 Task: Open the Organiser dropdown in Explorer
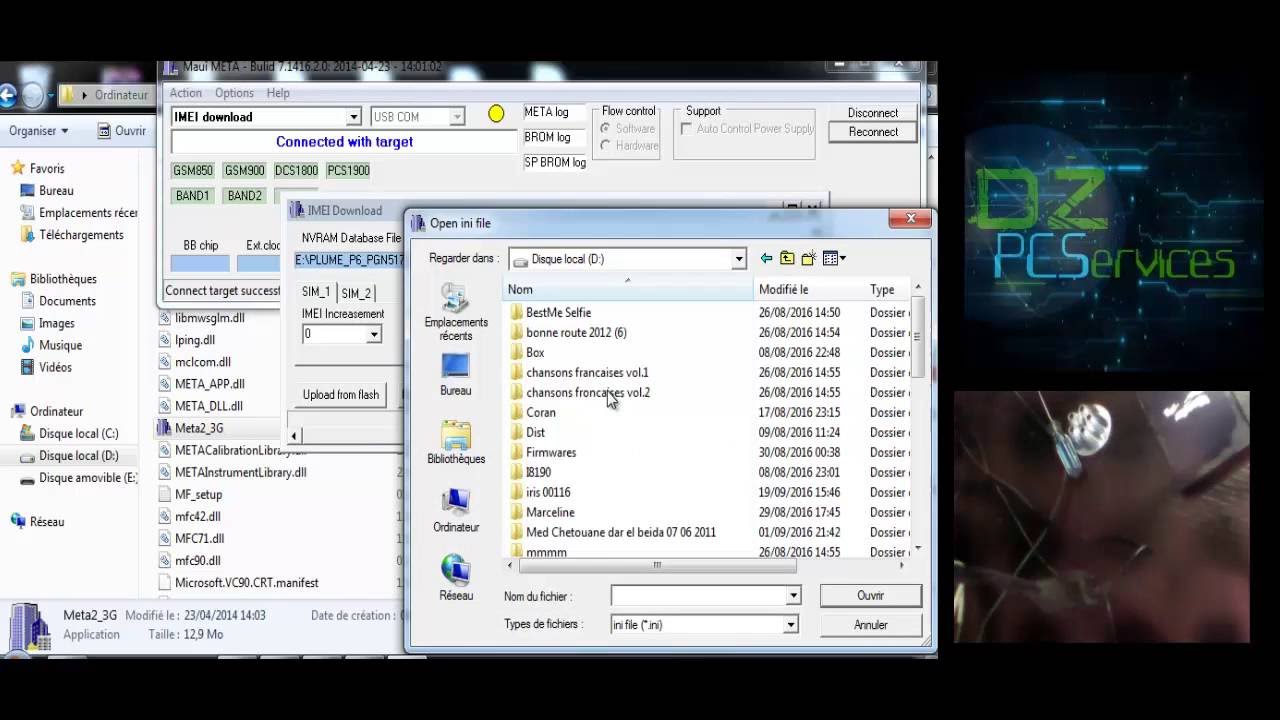click(x=39, y=131)
